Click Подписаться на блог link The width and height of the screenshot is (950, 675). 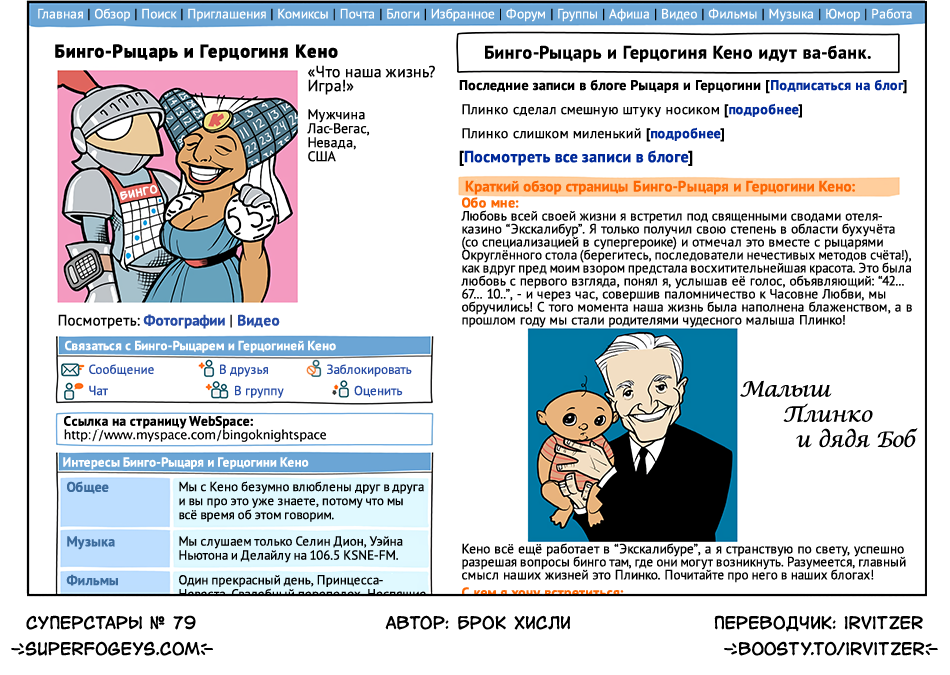pos(836,85)
